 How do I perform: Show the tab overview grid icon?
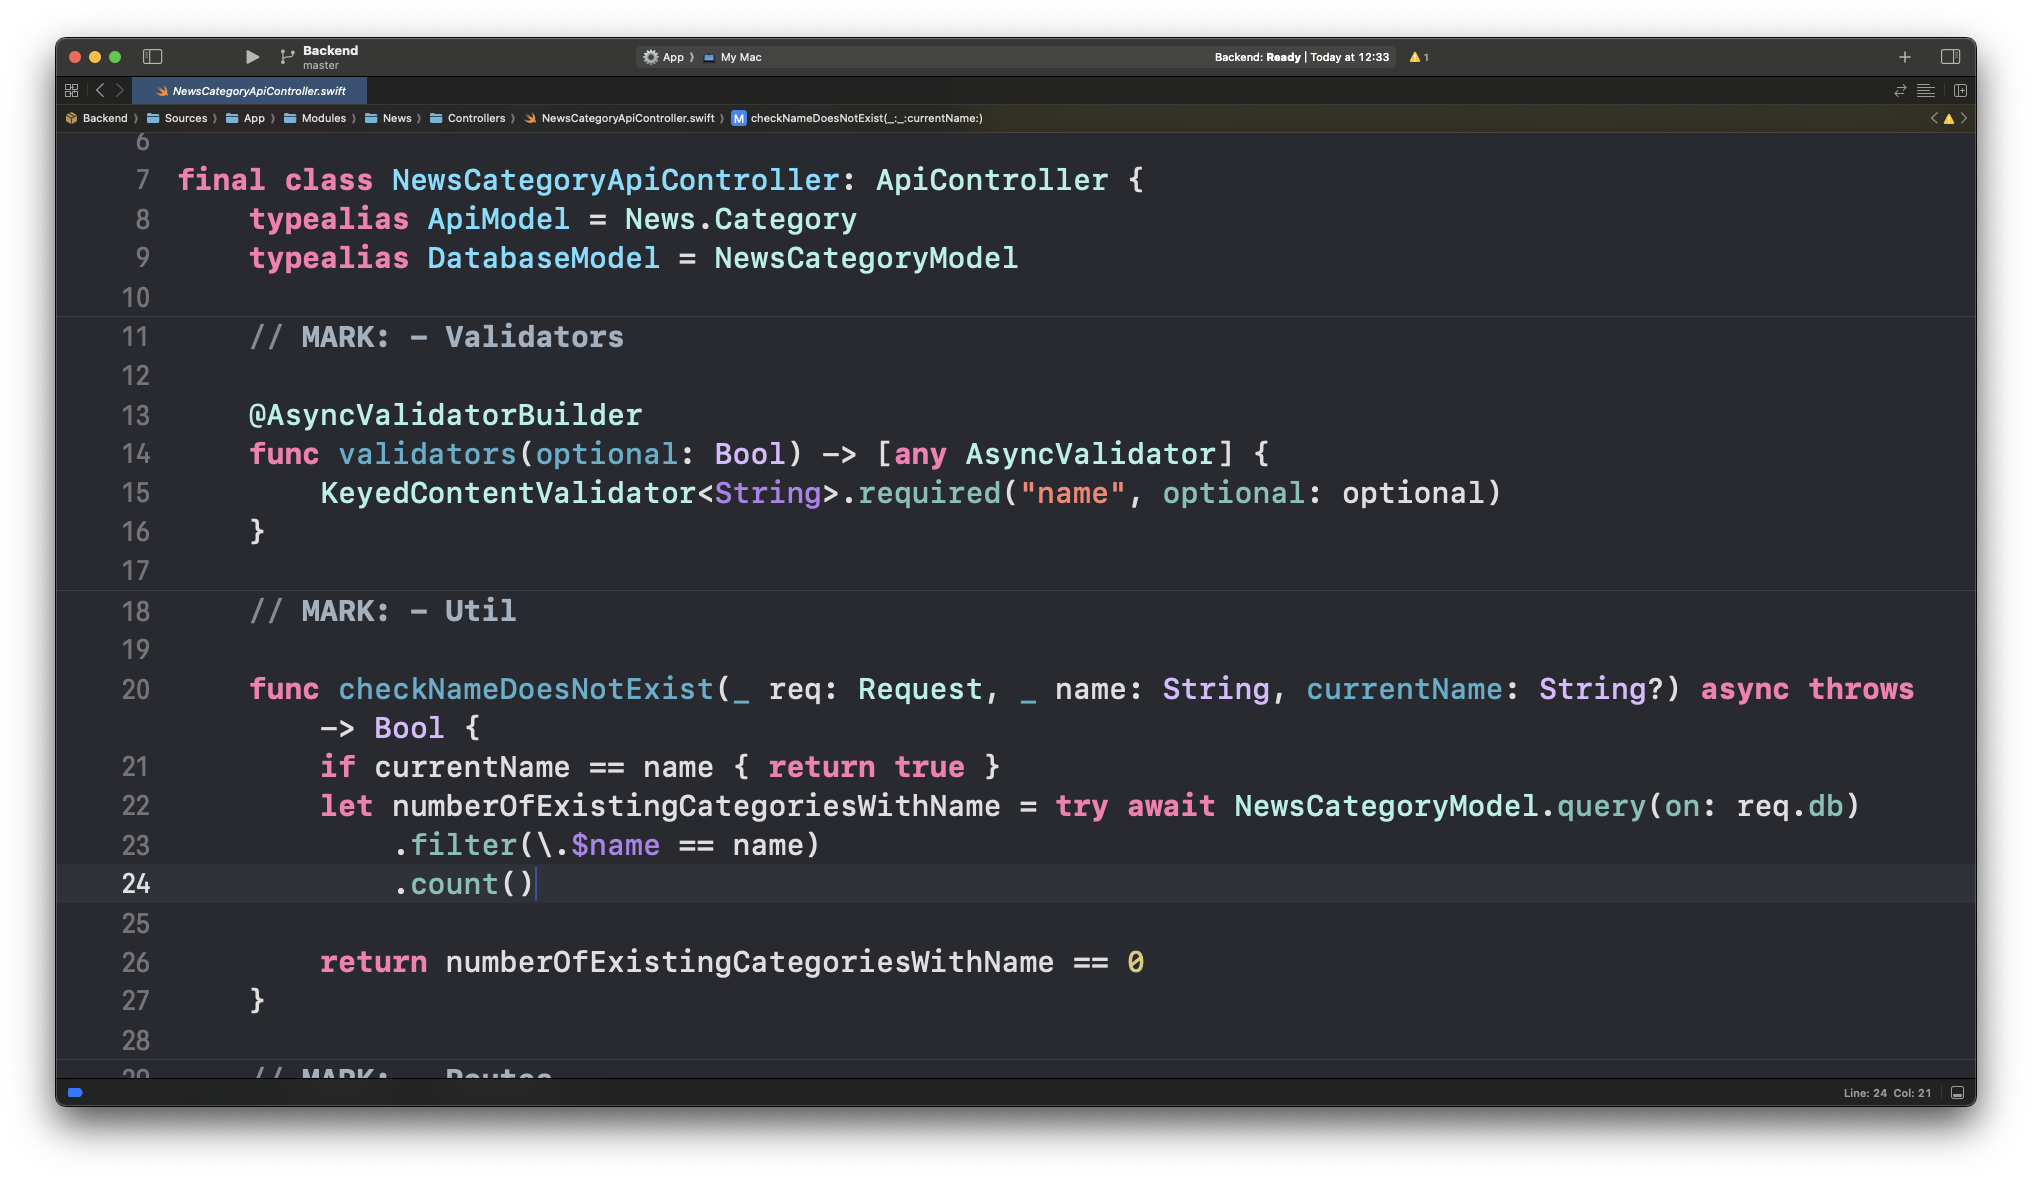(x=71, y=90)
